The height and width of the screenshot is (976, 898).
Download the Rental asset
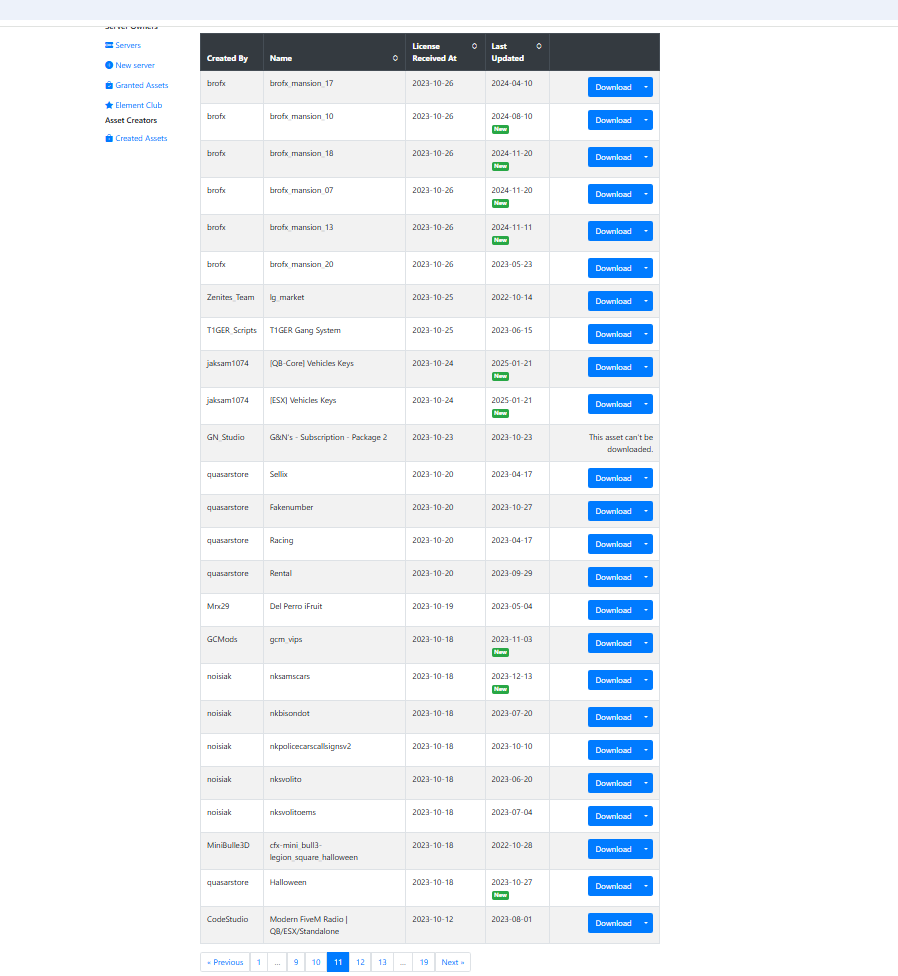tap(613, 577)
